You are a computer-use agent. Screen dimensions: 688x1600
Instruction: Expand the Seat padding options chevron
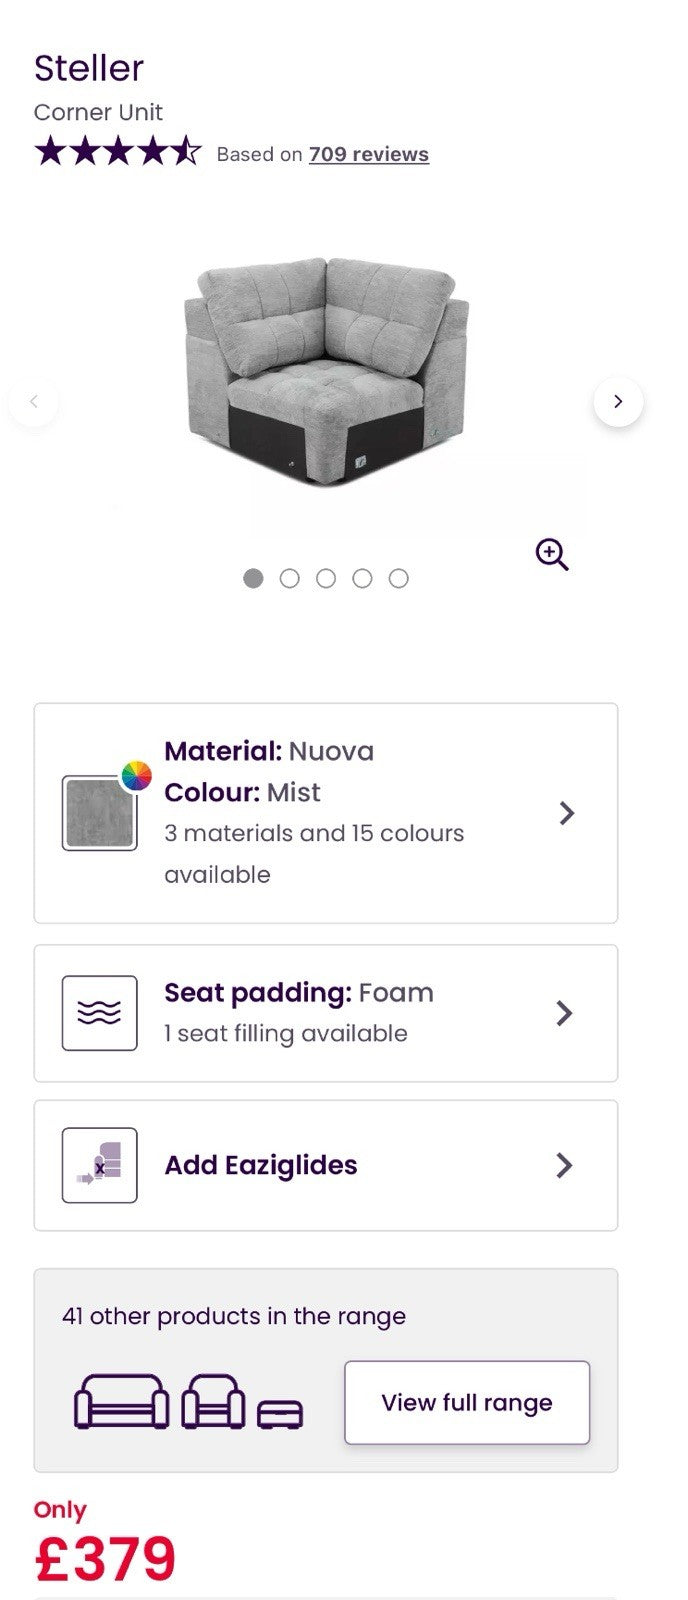click(x=564, y=1013)
